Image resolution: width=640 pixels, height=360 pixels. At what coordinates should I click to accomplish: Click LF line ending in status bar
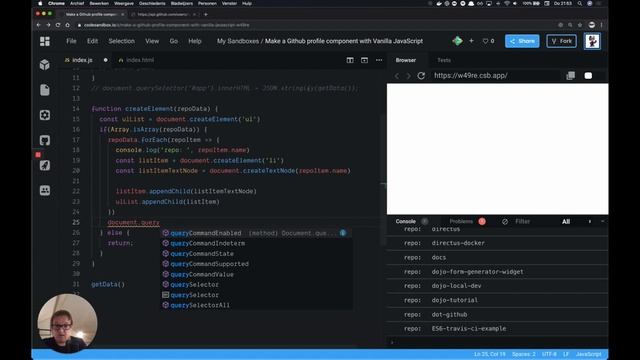tap(566, 354)
